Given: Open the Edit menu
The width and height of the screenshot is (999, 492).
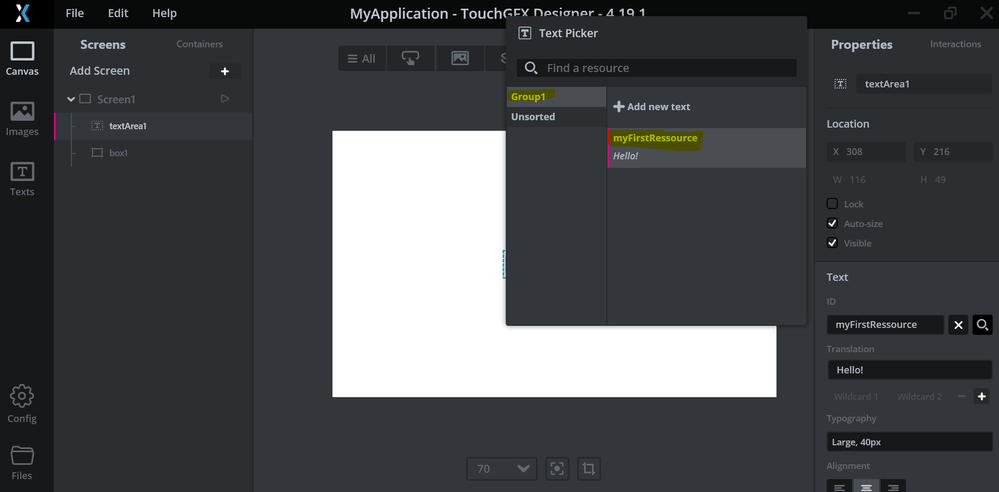Looking at the screenshot, I should (118, 13).
